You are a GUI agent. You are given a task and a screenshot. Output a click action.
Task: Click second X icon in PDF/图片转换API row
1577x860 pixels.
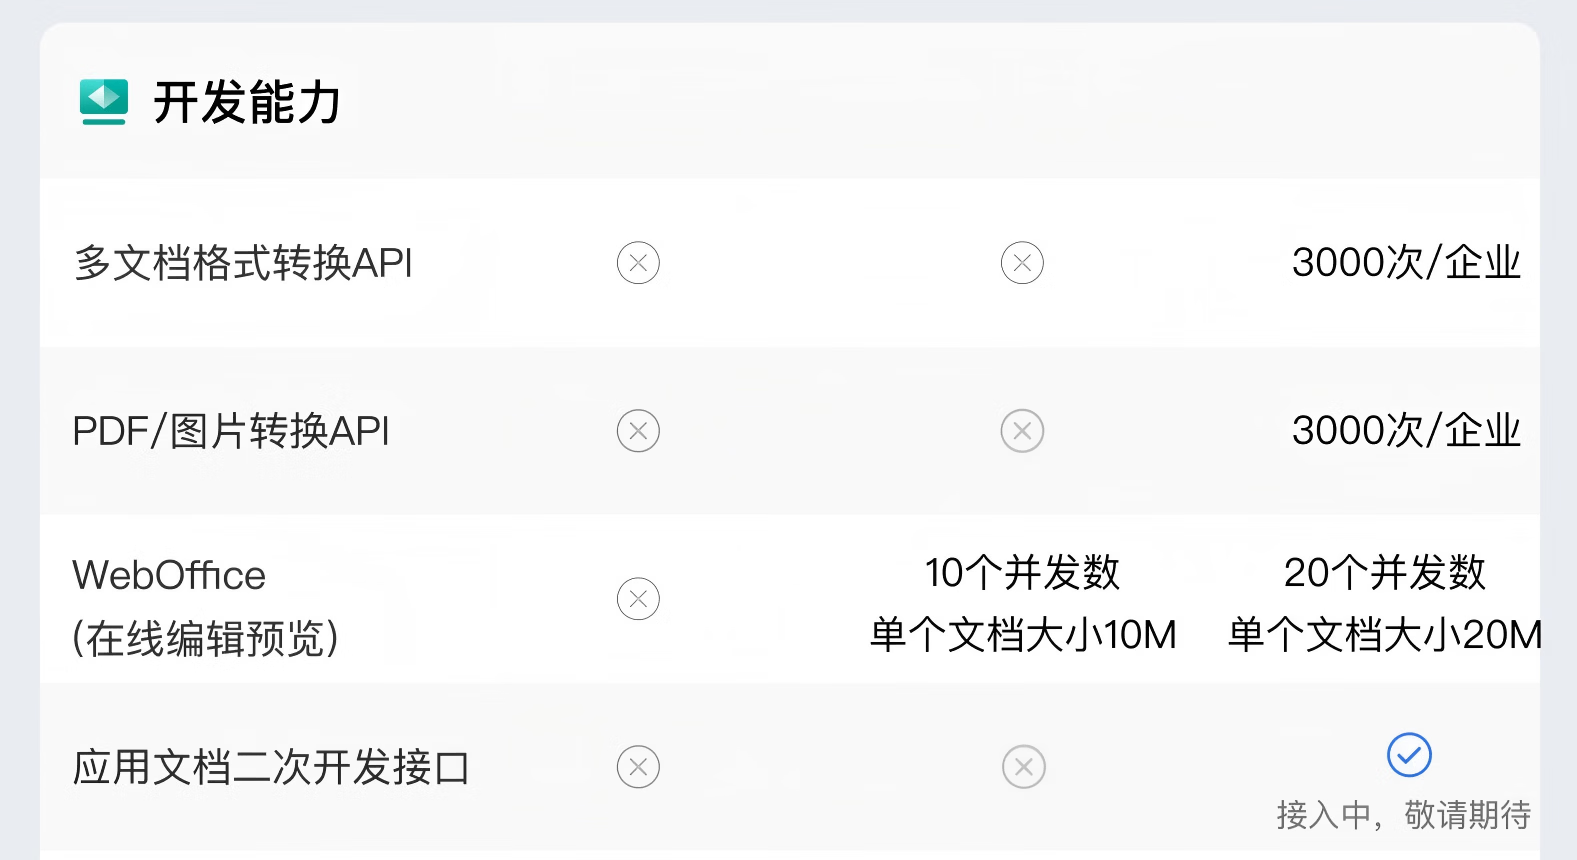click(x=1022, y=431)
